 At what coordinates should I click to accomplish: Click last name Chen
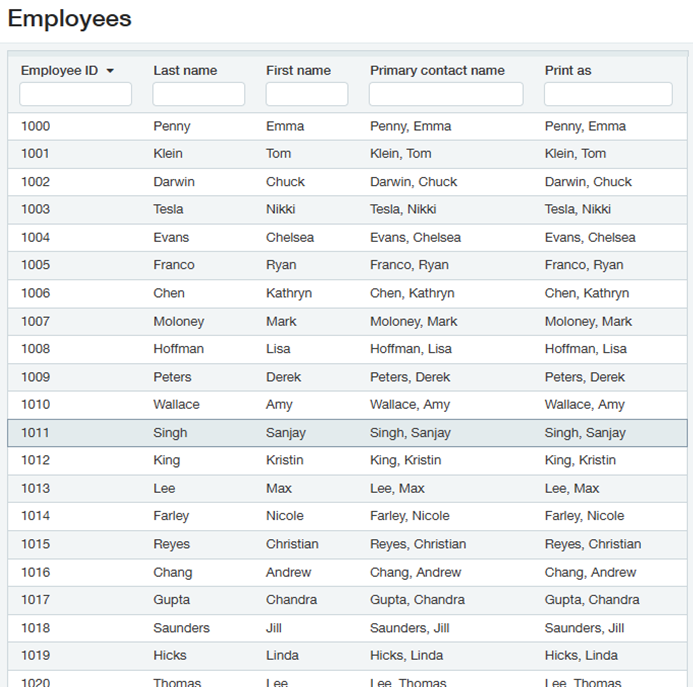click(169, 293)
